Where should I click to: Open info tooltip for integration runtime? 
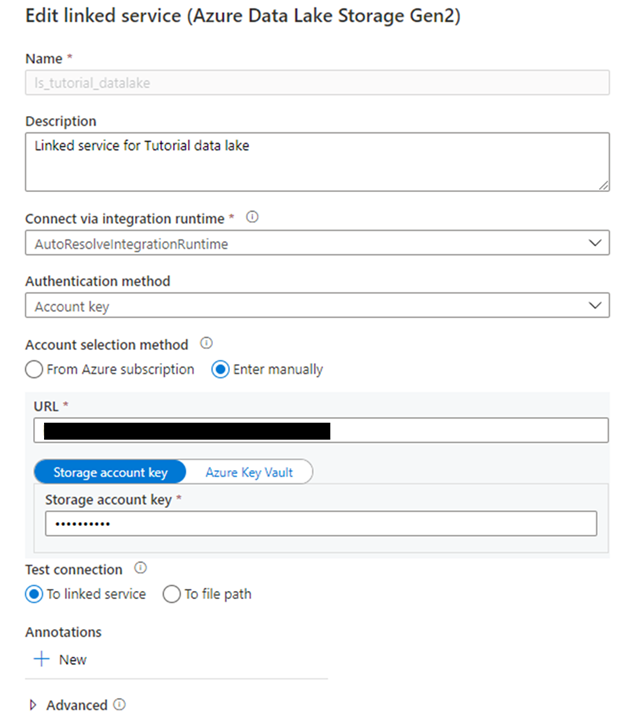coord(252,217)
